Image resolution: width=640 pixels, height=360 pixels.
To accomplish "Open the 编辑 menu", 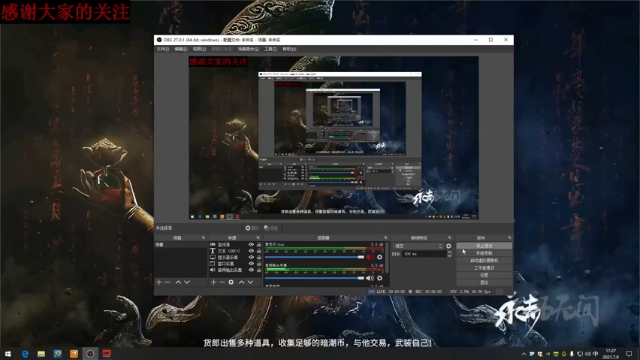I will [x=181, y=49].
